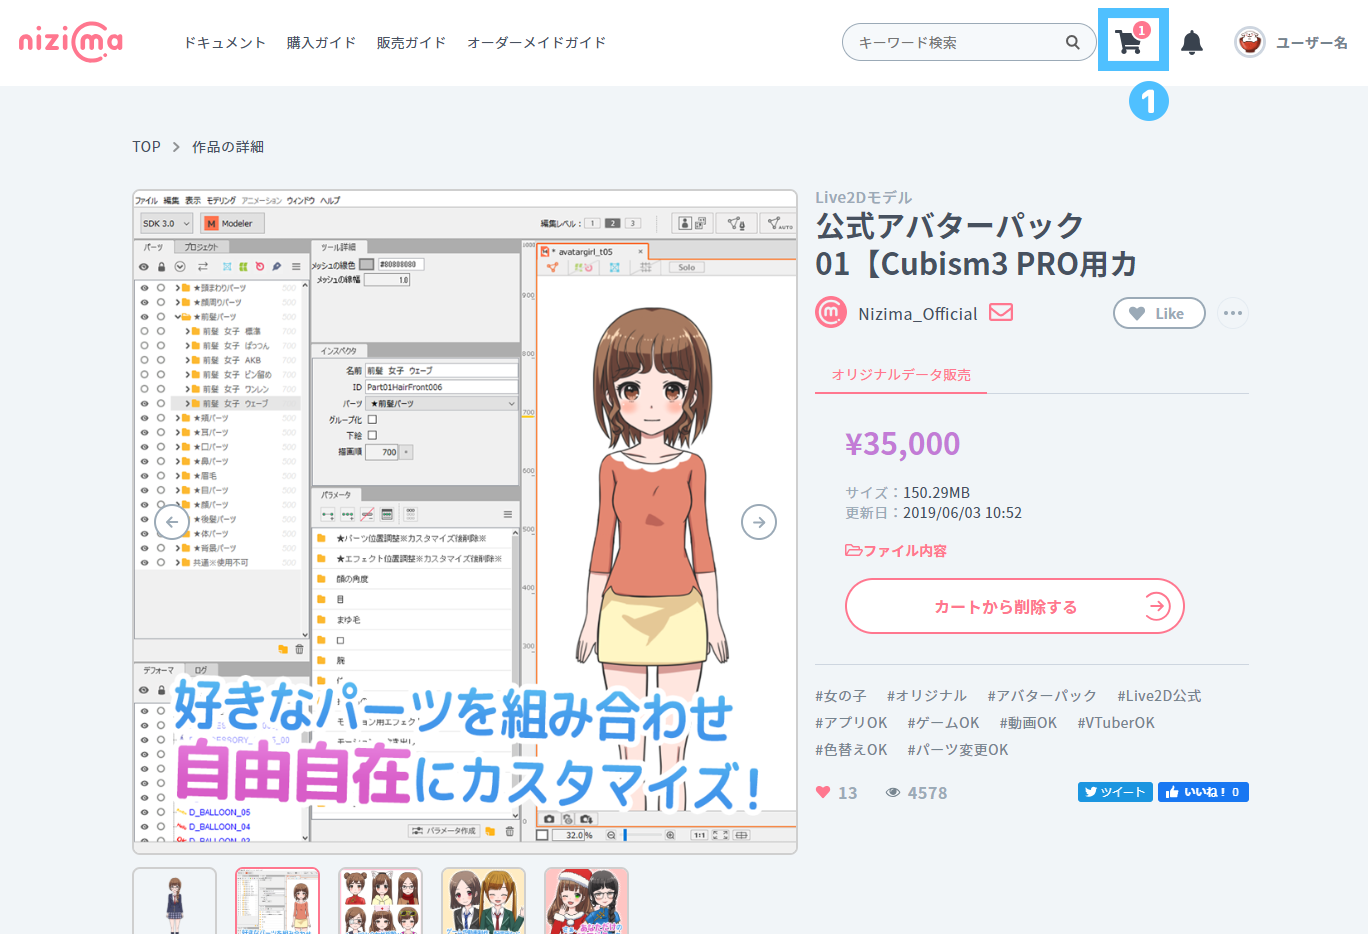1368x934 pixels.
Task: Open the ユーザー名 account link
Action: (1312, 43)
